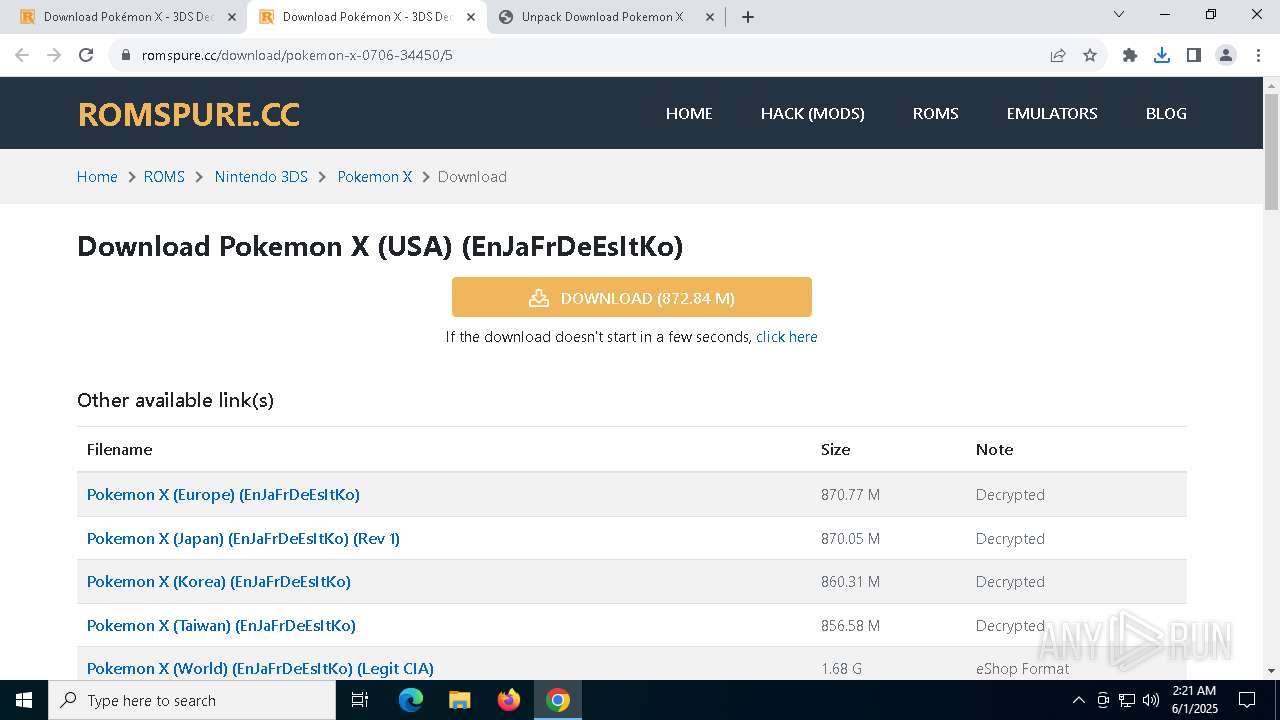This screenshot has height=720, width=1280.
Task: Open Pokemon X (Korea) download link
Action: (x=219, y=581)
